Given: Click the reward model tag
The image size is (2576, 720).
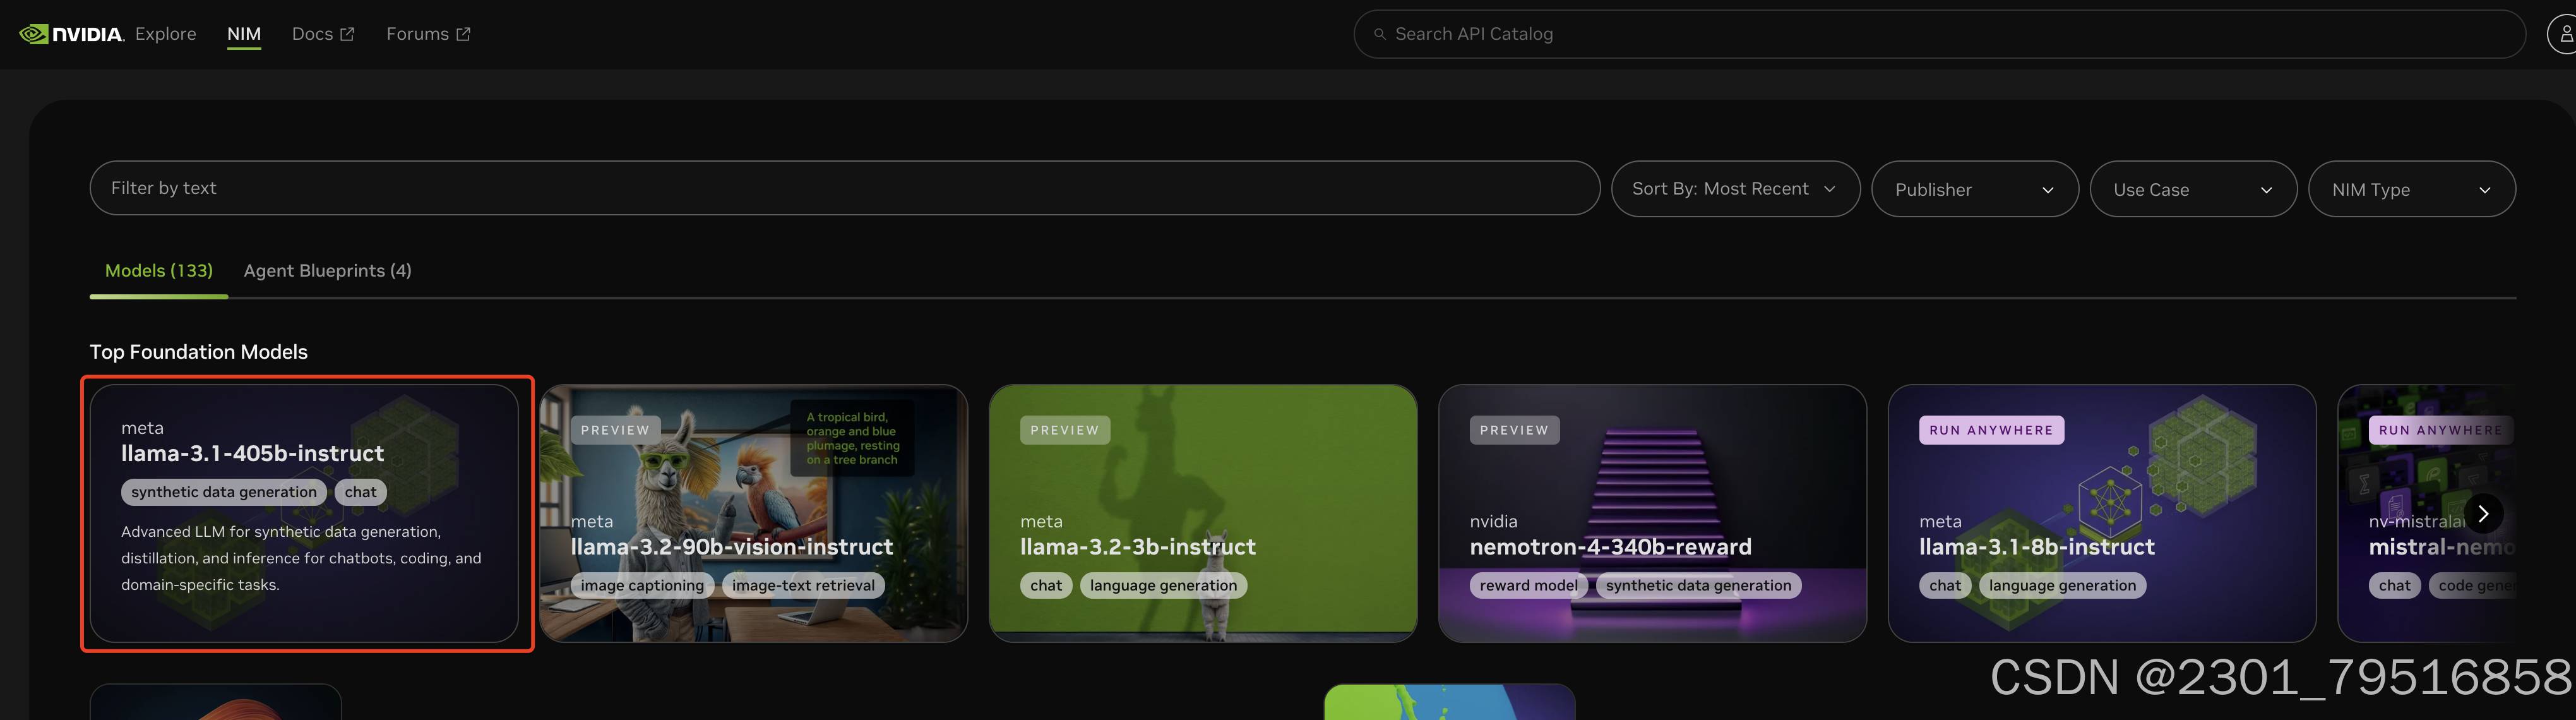Looking at the screenshot, I should click(x=1528, y=586).
